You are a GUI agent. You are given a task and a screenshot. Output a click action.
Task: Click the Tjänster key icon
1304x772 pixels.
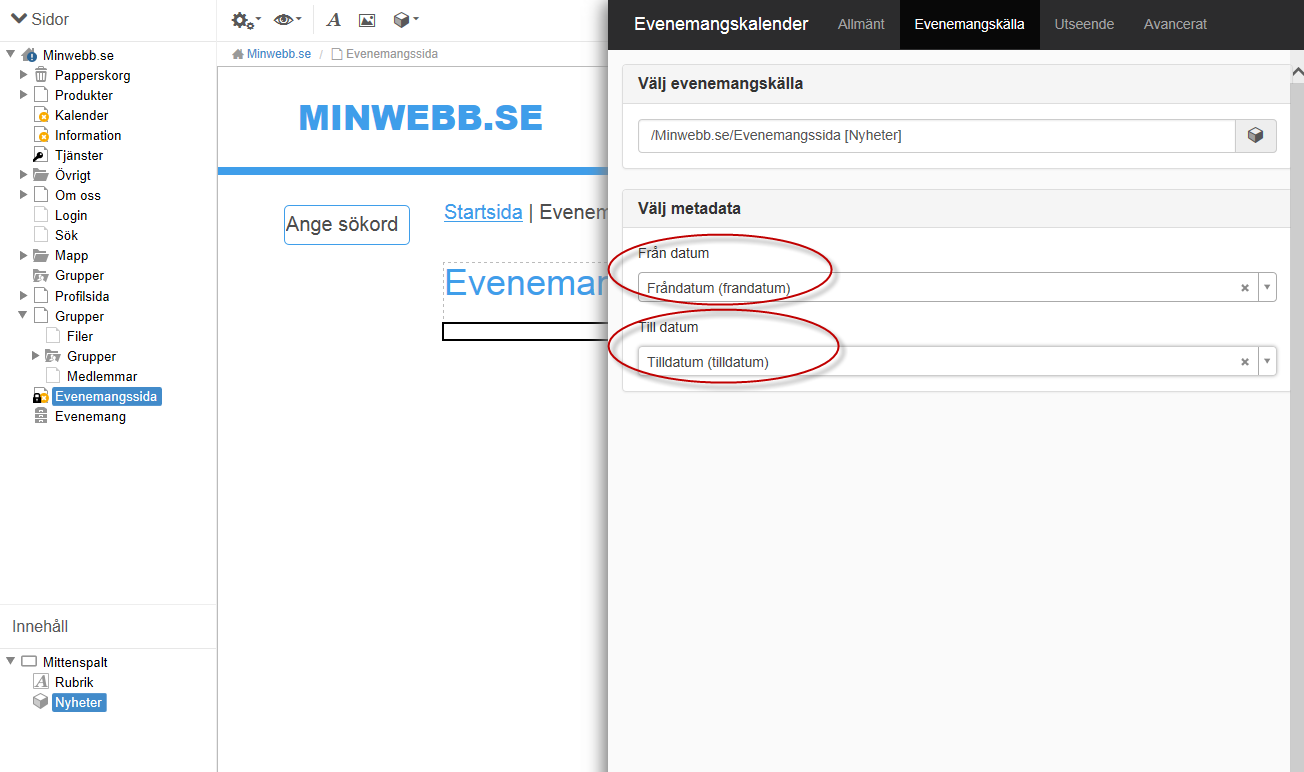(x=41, y=155)
